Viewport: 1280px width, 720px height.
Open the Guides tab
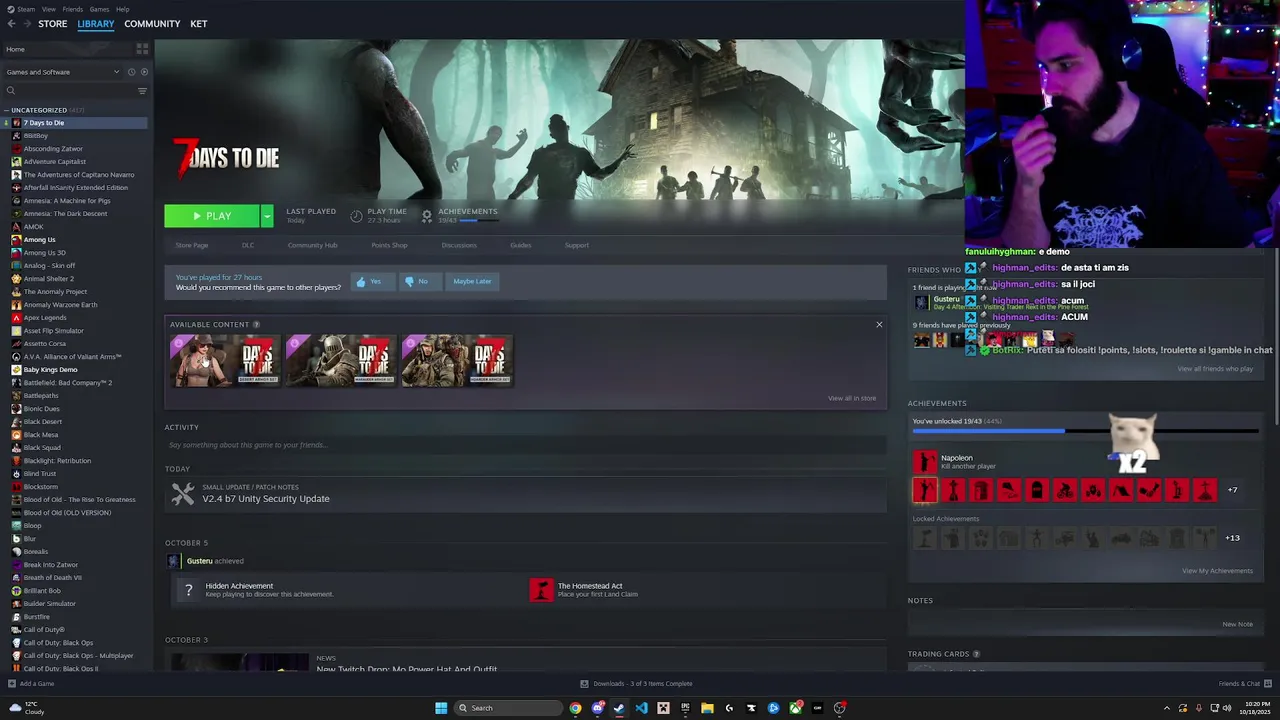click(x=521, y=245)
